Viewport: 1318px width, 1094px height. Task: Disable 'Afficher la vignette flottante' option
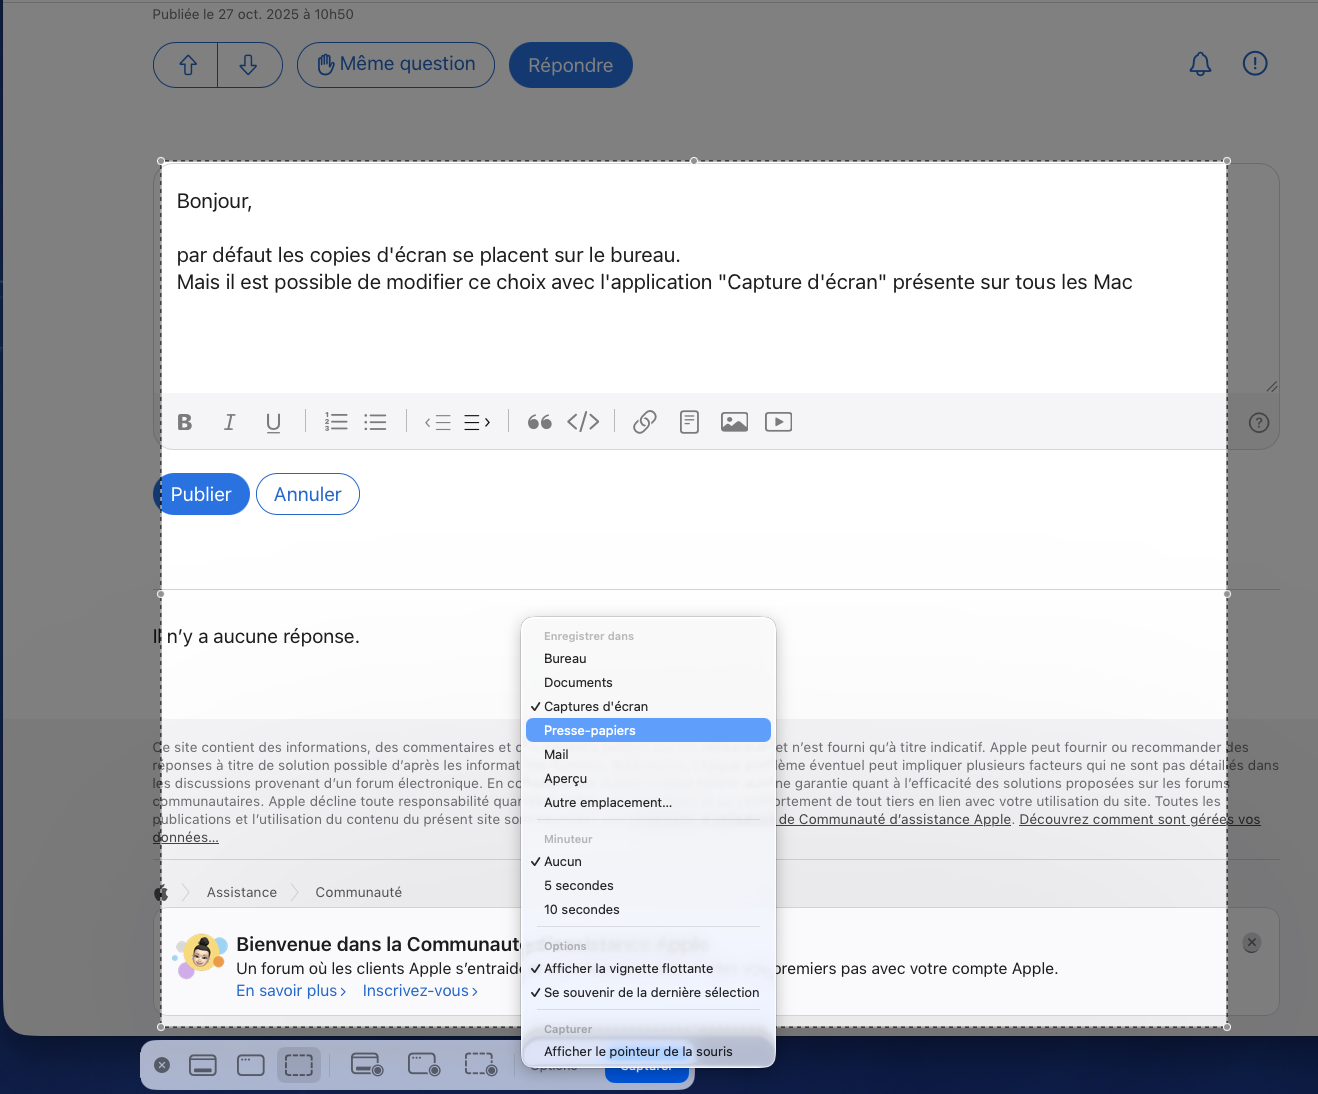click(x=628, y=968)
